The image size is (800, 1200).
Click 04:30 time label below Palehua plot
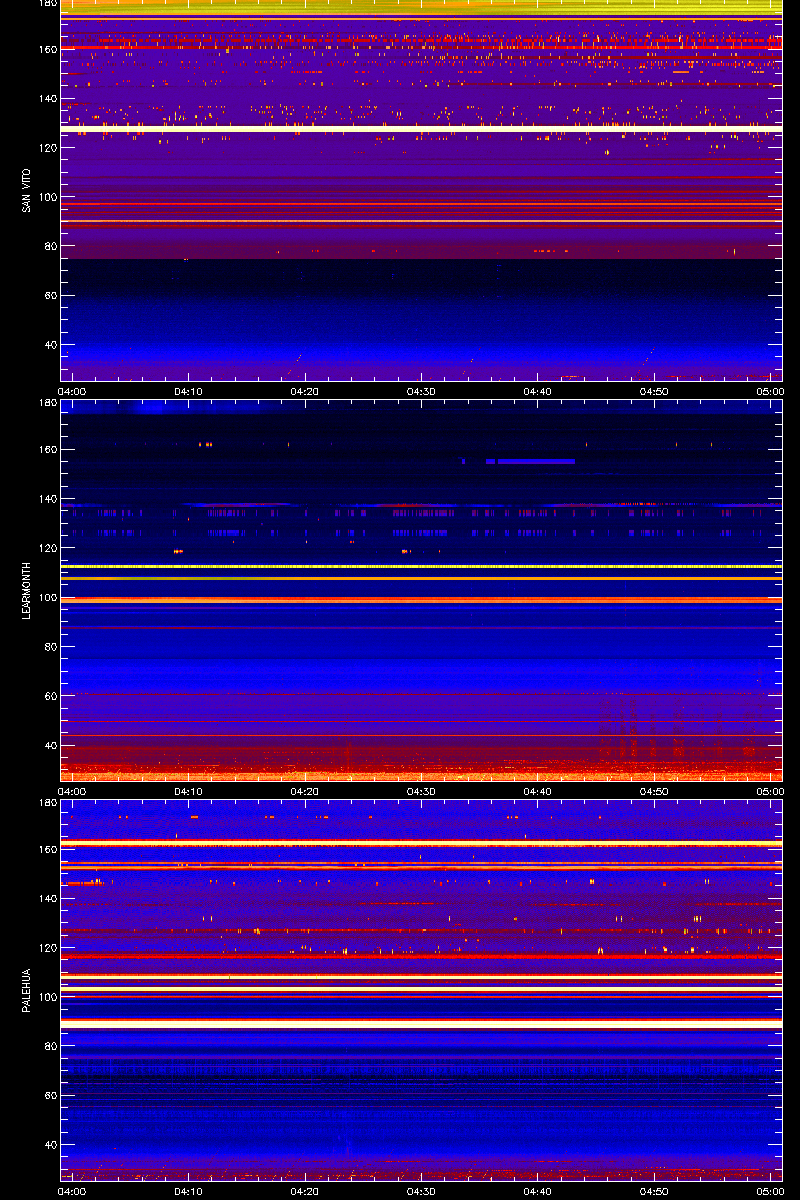pos(421,1191)
